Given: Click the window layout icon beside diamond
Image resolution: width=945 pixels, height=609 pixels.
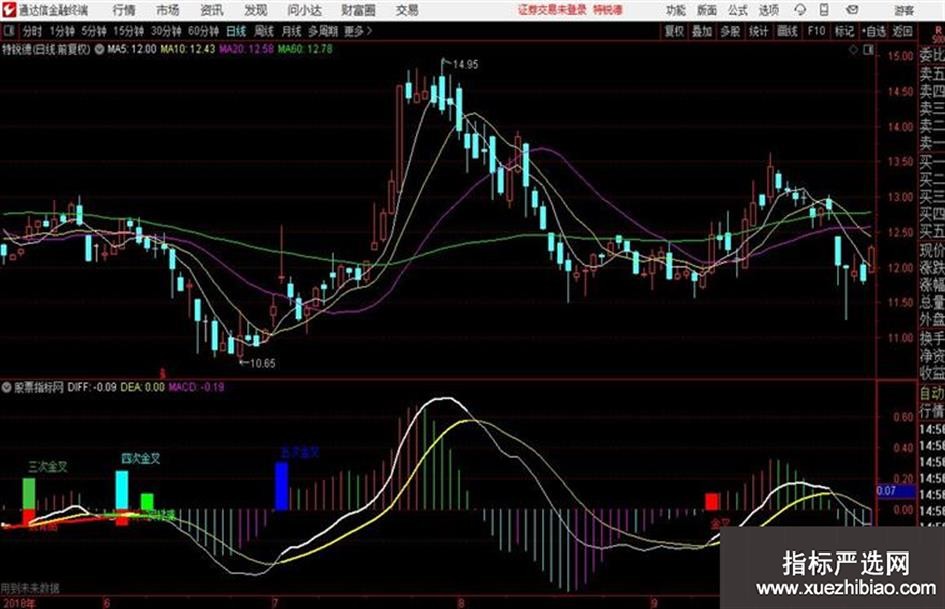Looking at the screenshot, I should (868, 51).
